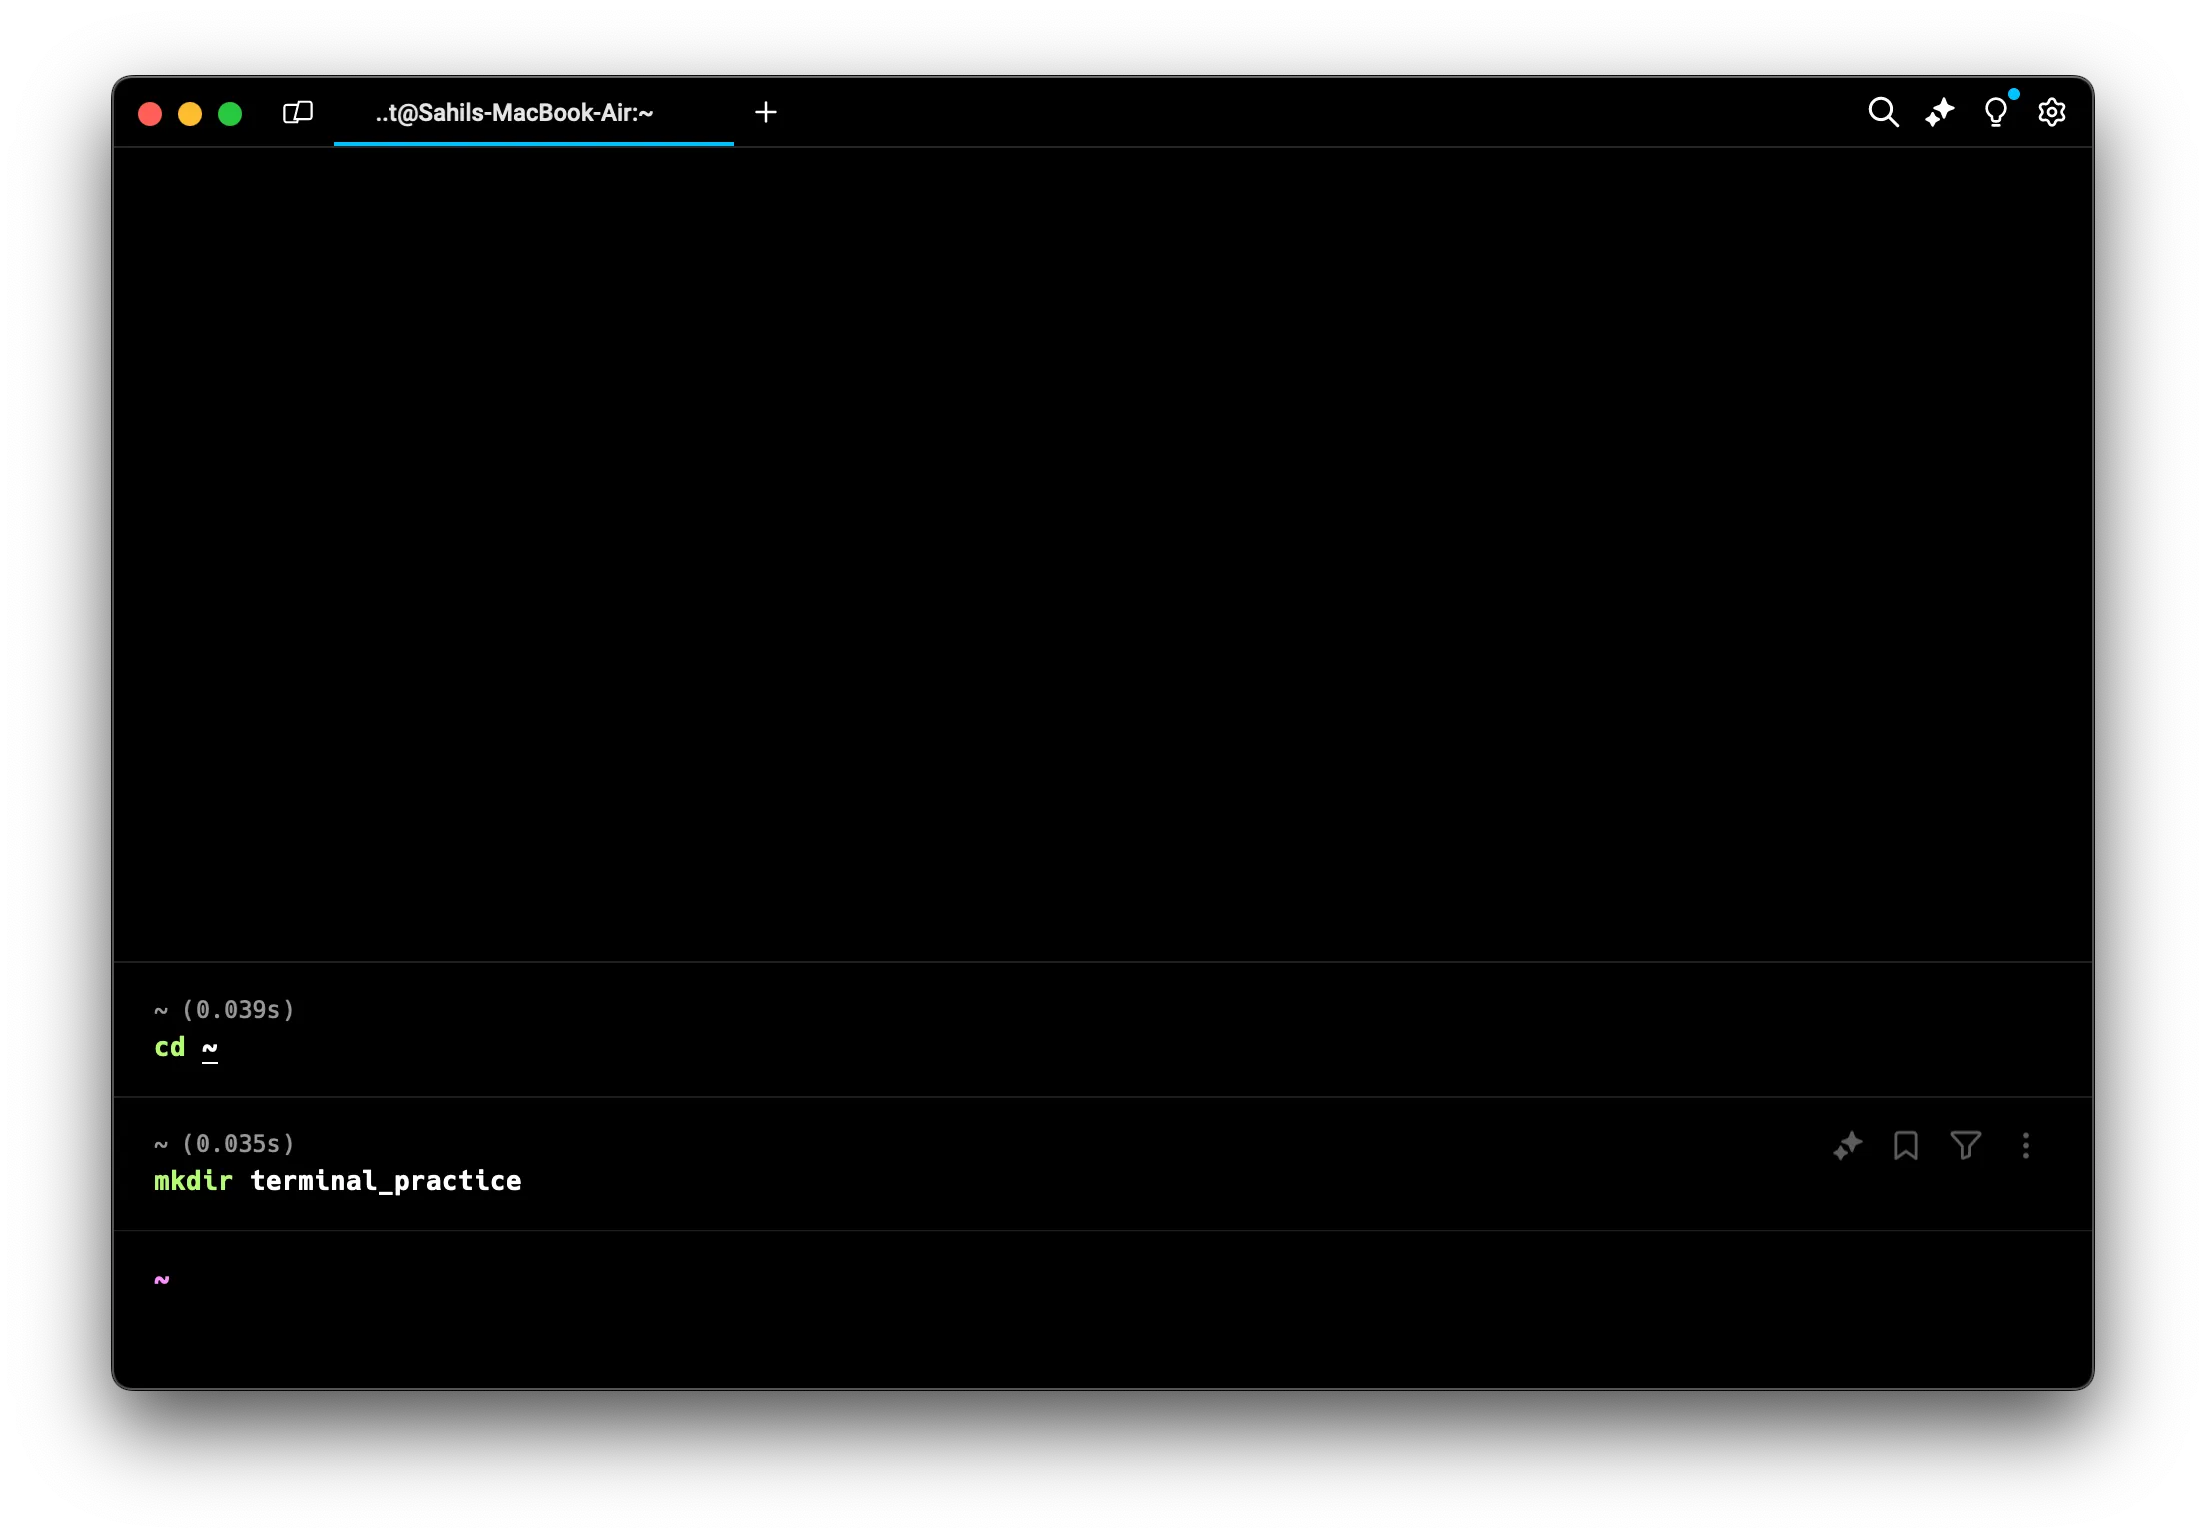The image size is (2206, 1538).
Task: Open the lightbulb resource center
Action: pyautogui.click(x=1995, y=112)
